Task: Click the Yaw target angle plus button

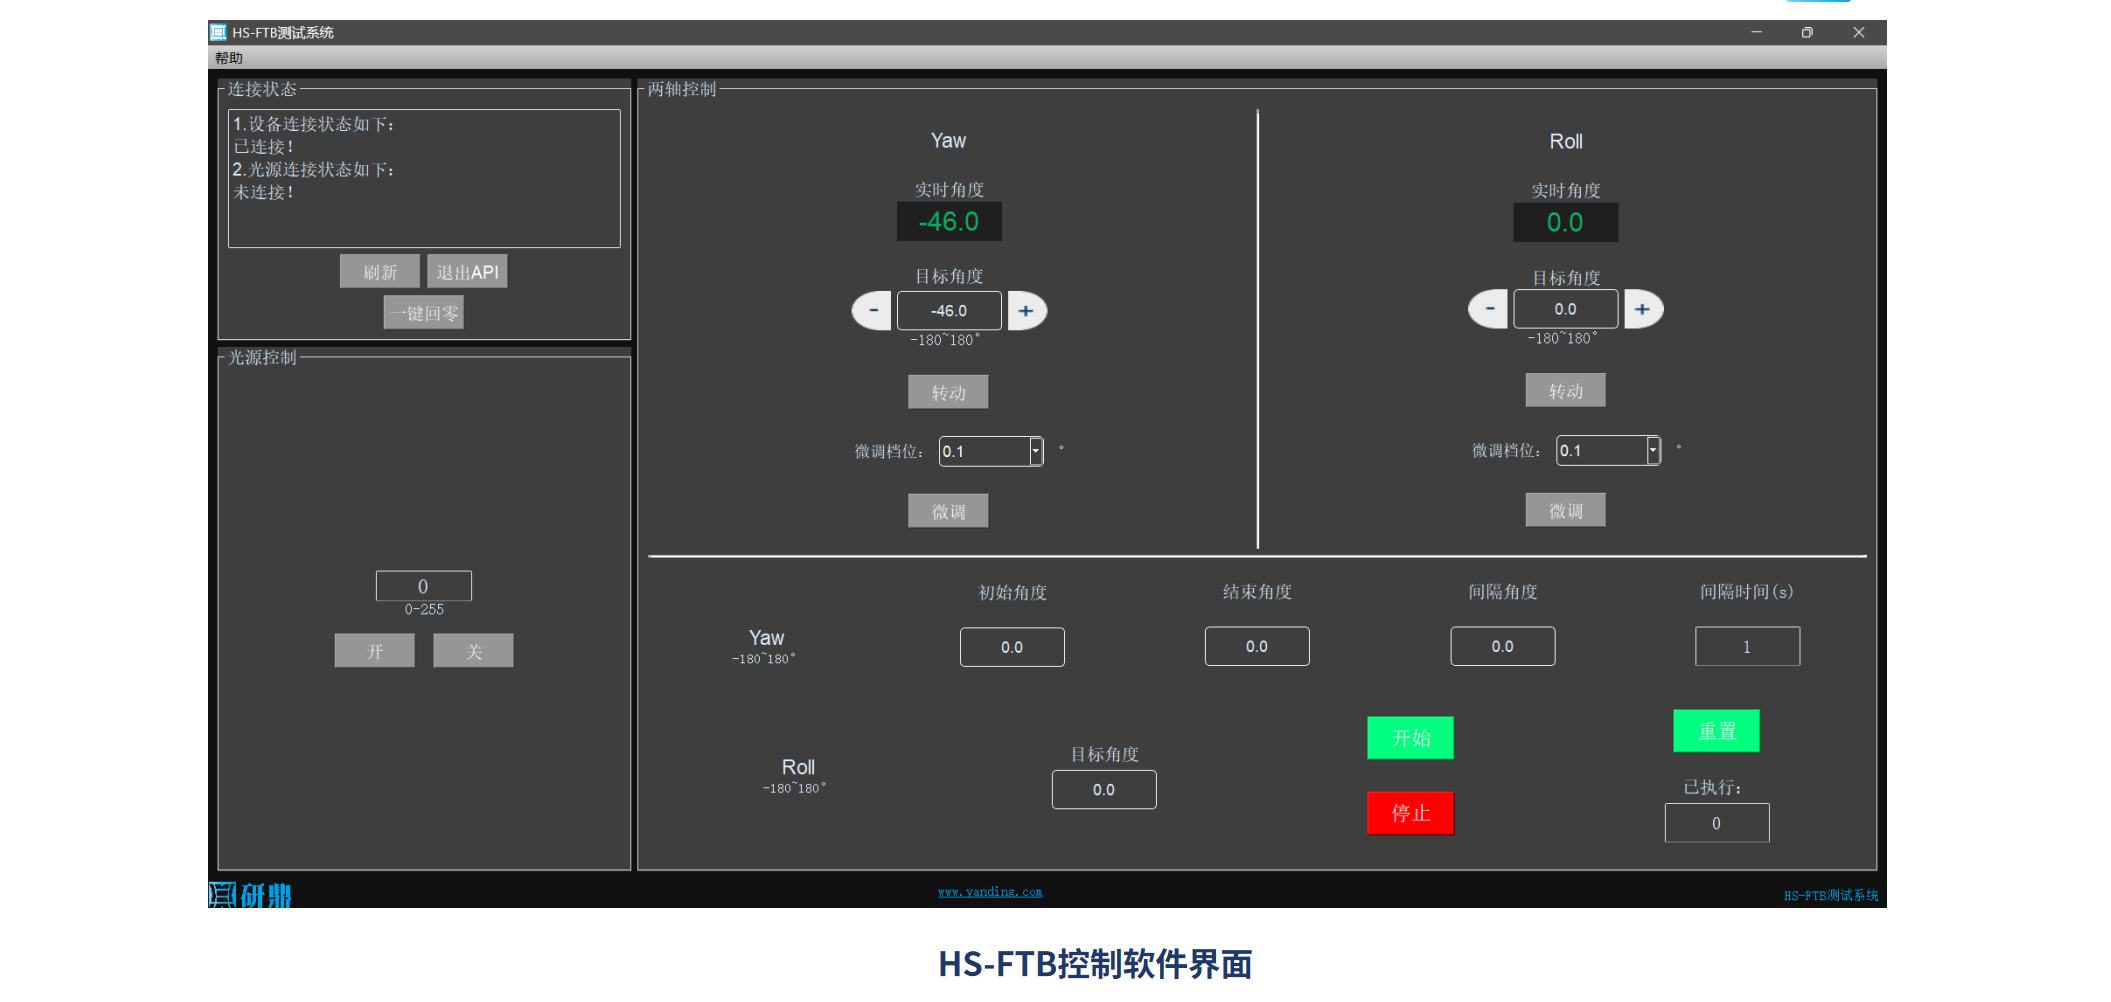Action: [x=1026, y=311]
